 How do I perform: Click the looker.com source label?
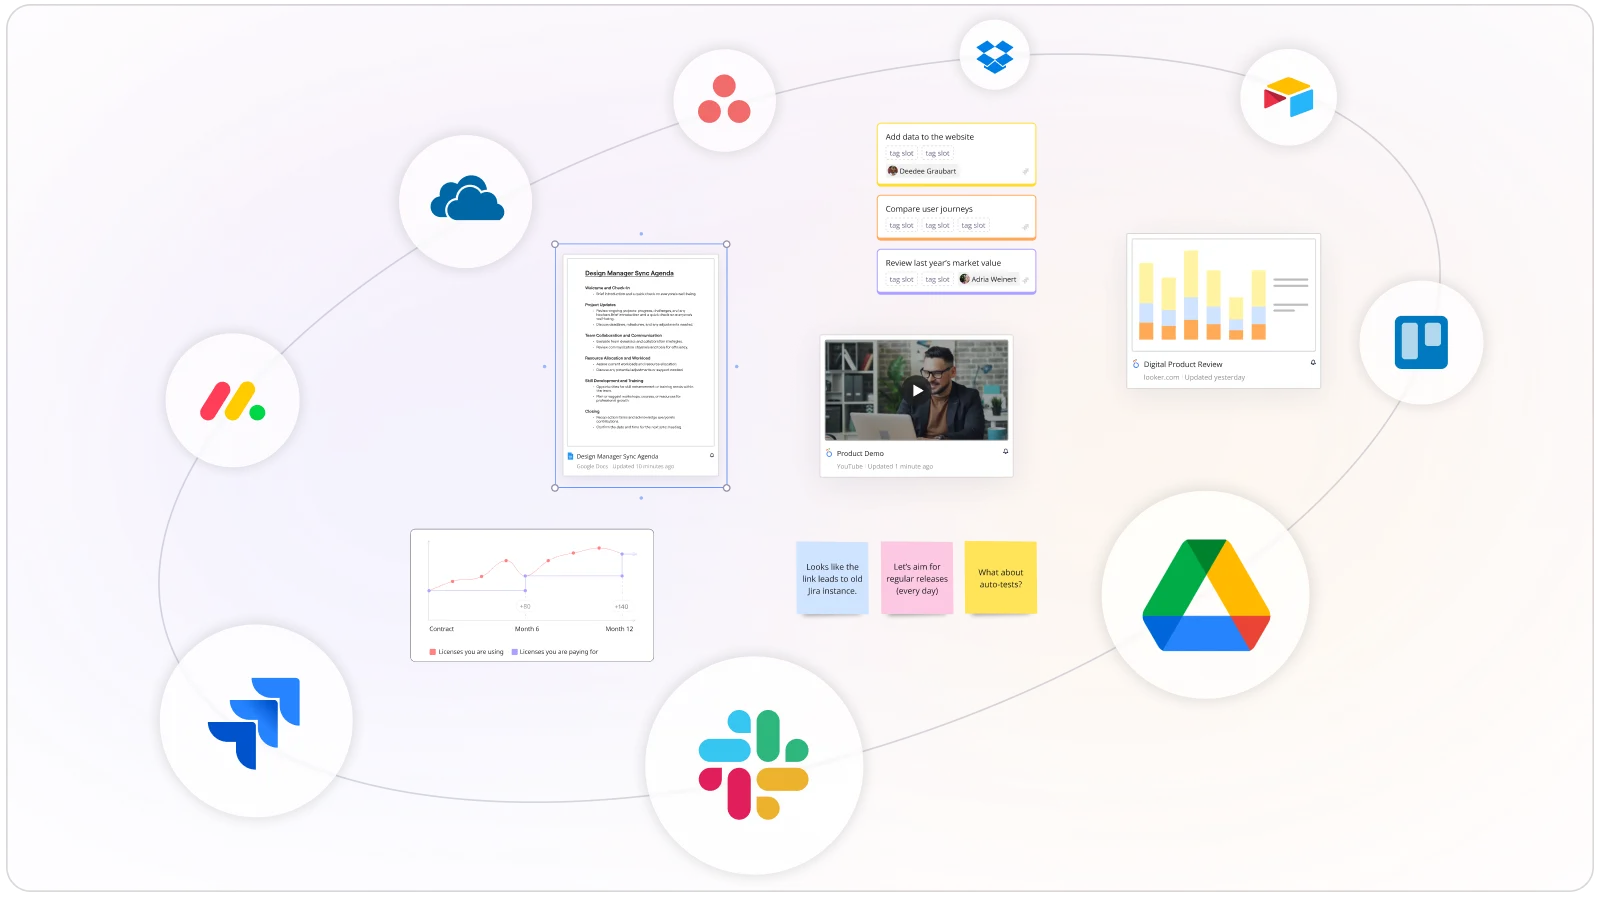(x=1161, y=377)
